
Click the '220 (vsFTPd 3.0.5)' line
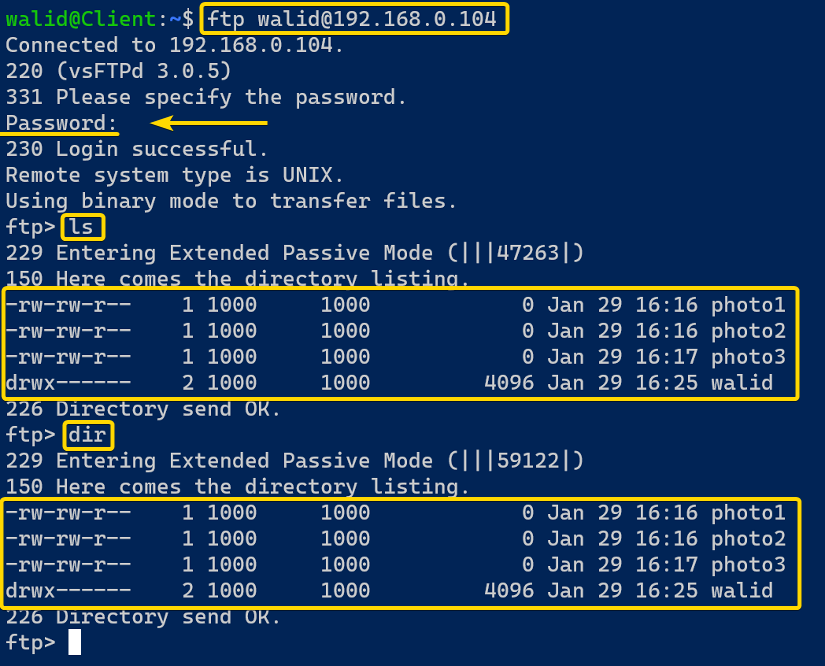click(x=118, y=71)
